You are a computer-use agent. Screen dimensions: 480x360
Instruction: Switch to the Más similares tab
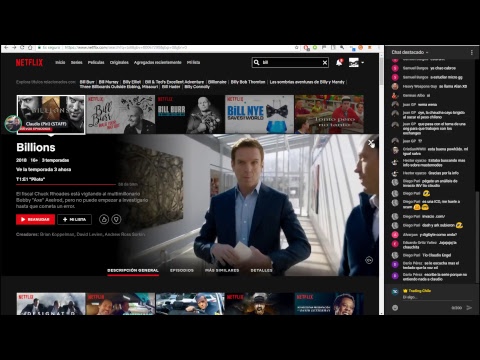[222, 270]
